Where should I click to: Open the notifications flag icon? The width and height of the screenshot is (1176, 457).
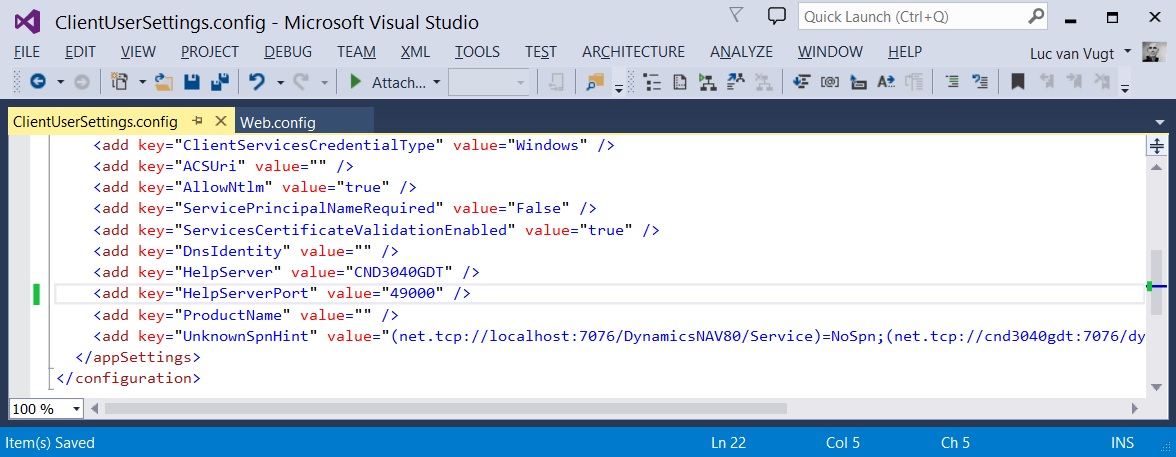click(x=736, y=16)
